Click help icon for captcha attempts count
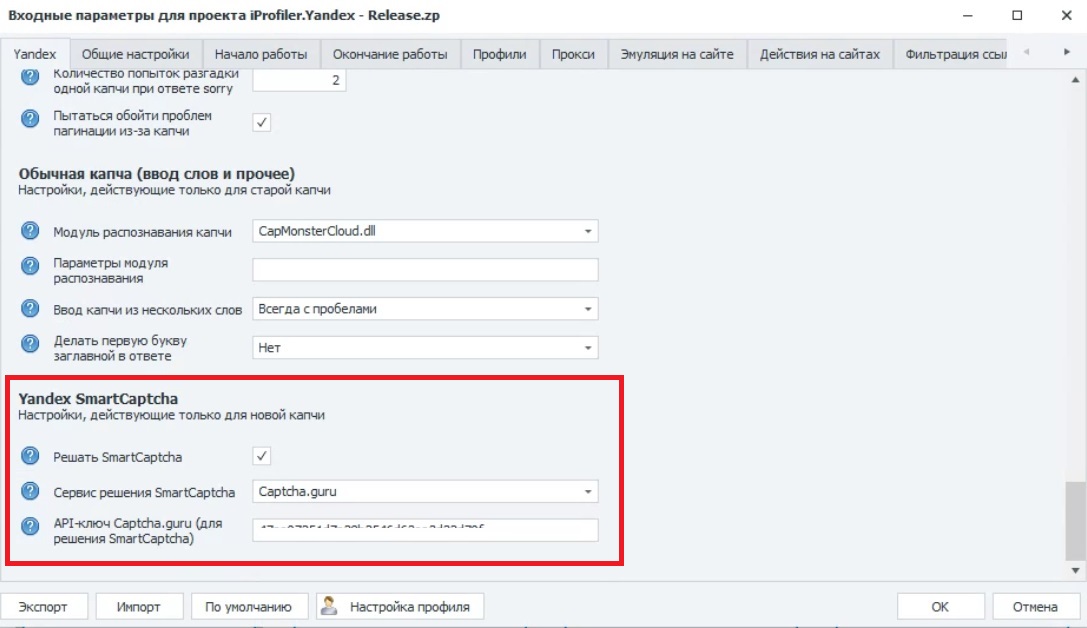The height and width of the screenshot is (628, 1087). 30,76
